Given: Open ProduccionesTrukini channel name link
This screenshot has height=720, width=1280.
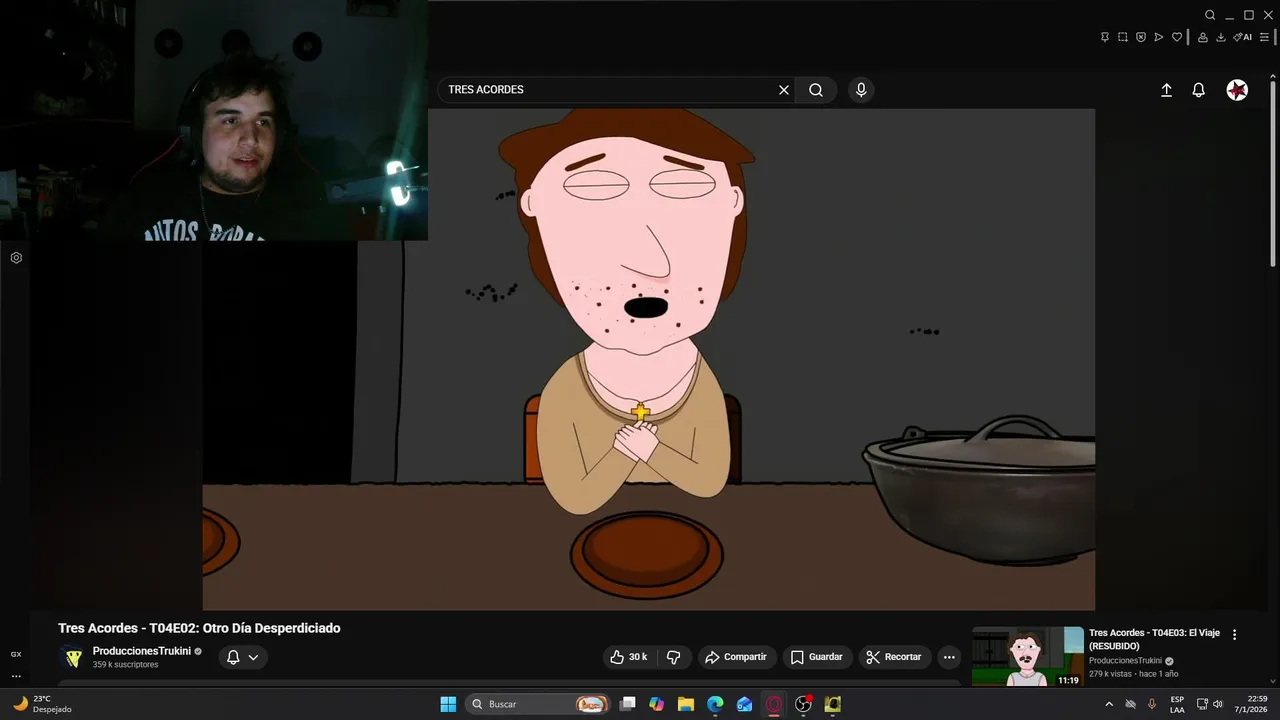Looking at the screenshot, I should tap(142, 651).
